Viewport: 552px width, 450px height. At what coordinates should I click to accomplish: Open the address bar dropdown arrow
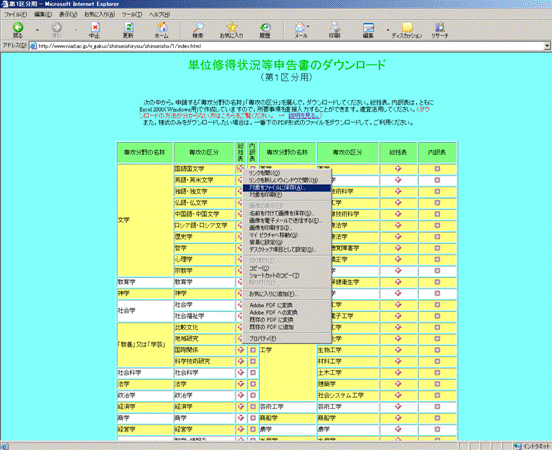pyautogui.click(x=547, y=46)
